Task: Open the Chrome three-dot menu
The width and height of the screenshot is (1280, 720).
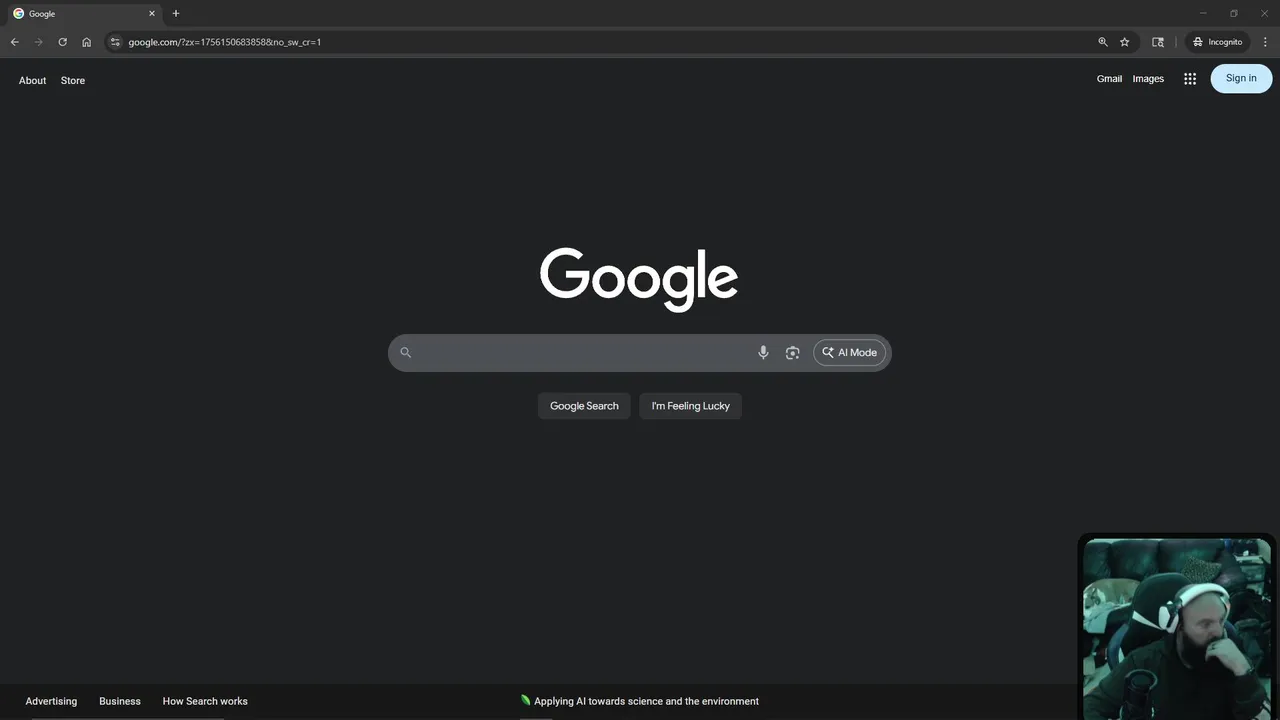Action: tap(1265, 42)
